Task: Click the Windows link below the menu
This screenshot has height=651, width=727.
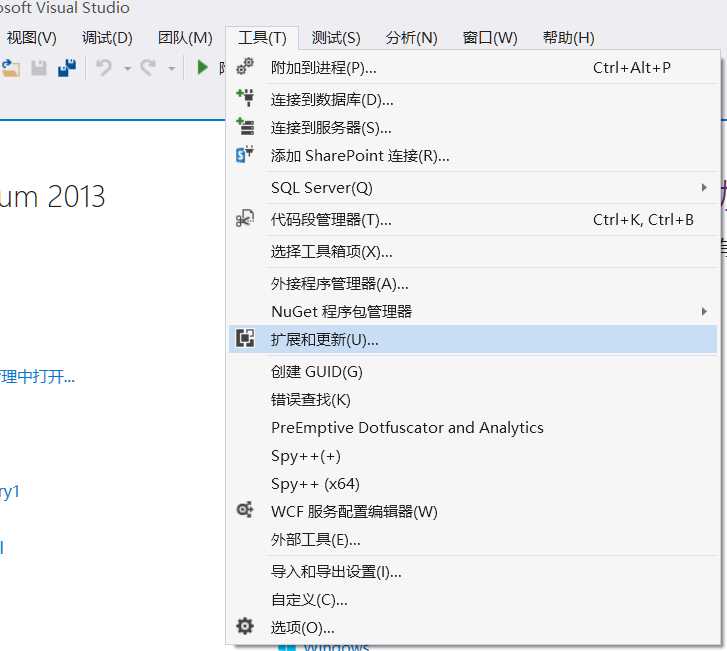Action: coord(336,647)
